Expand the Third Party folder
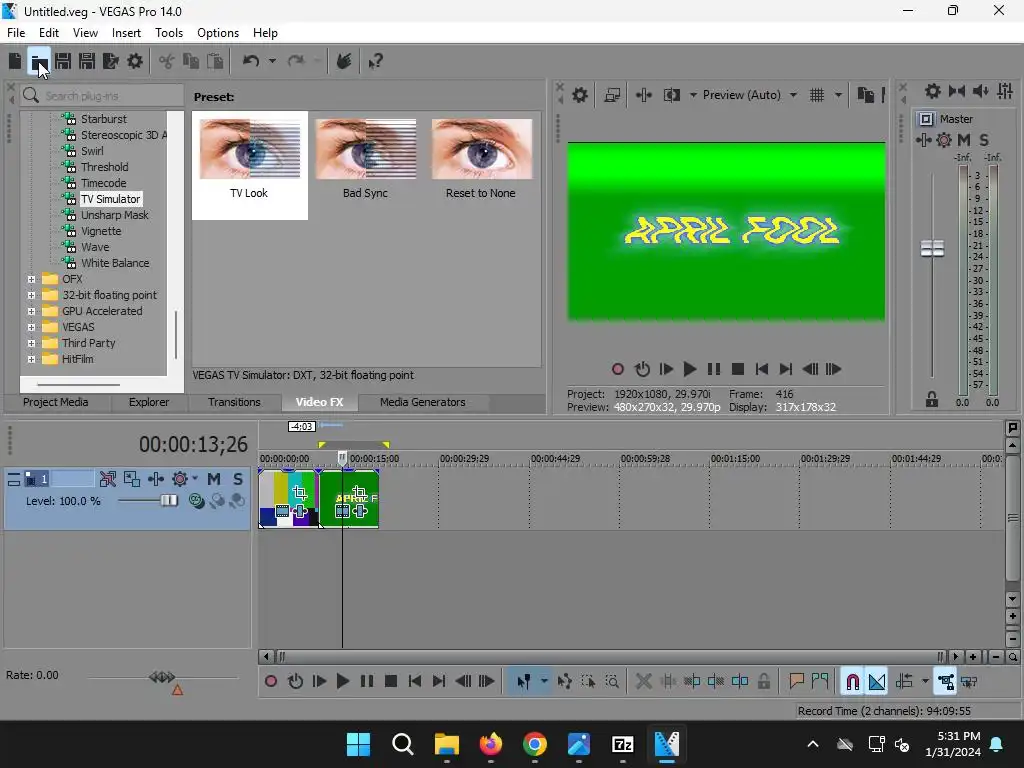 (31, 344)
